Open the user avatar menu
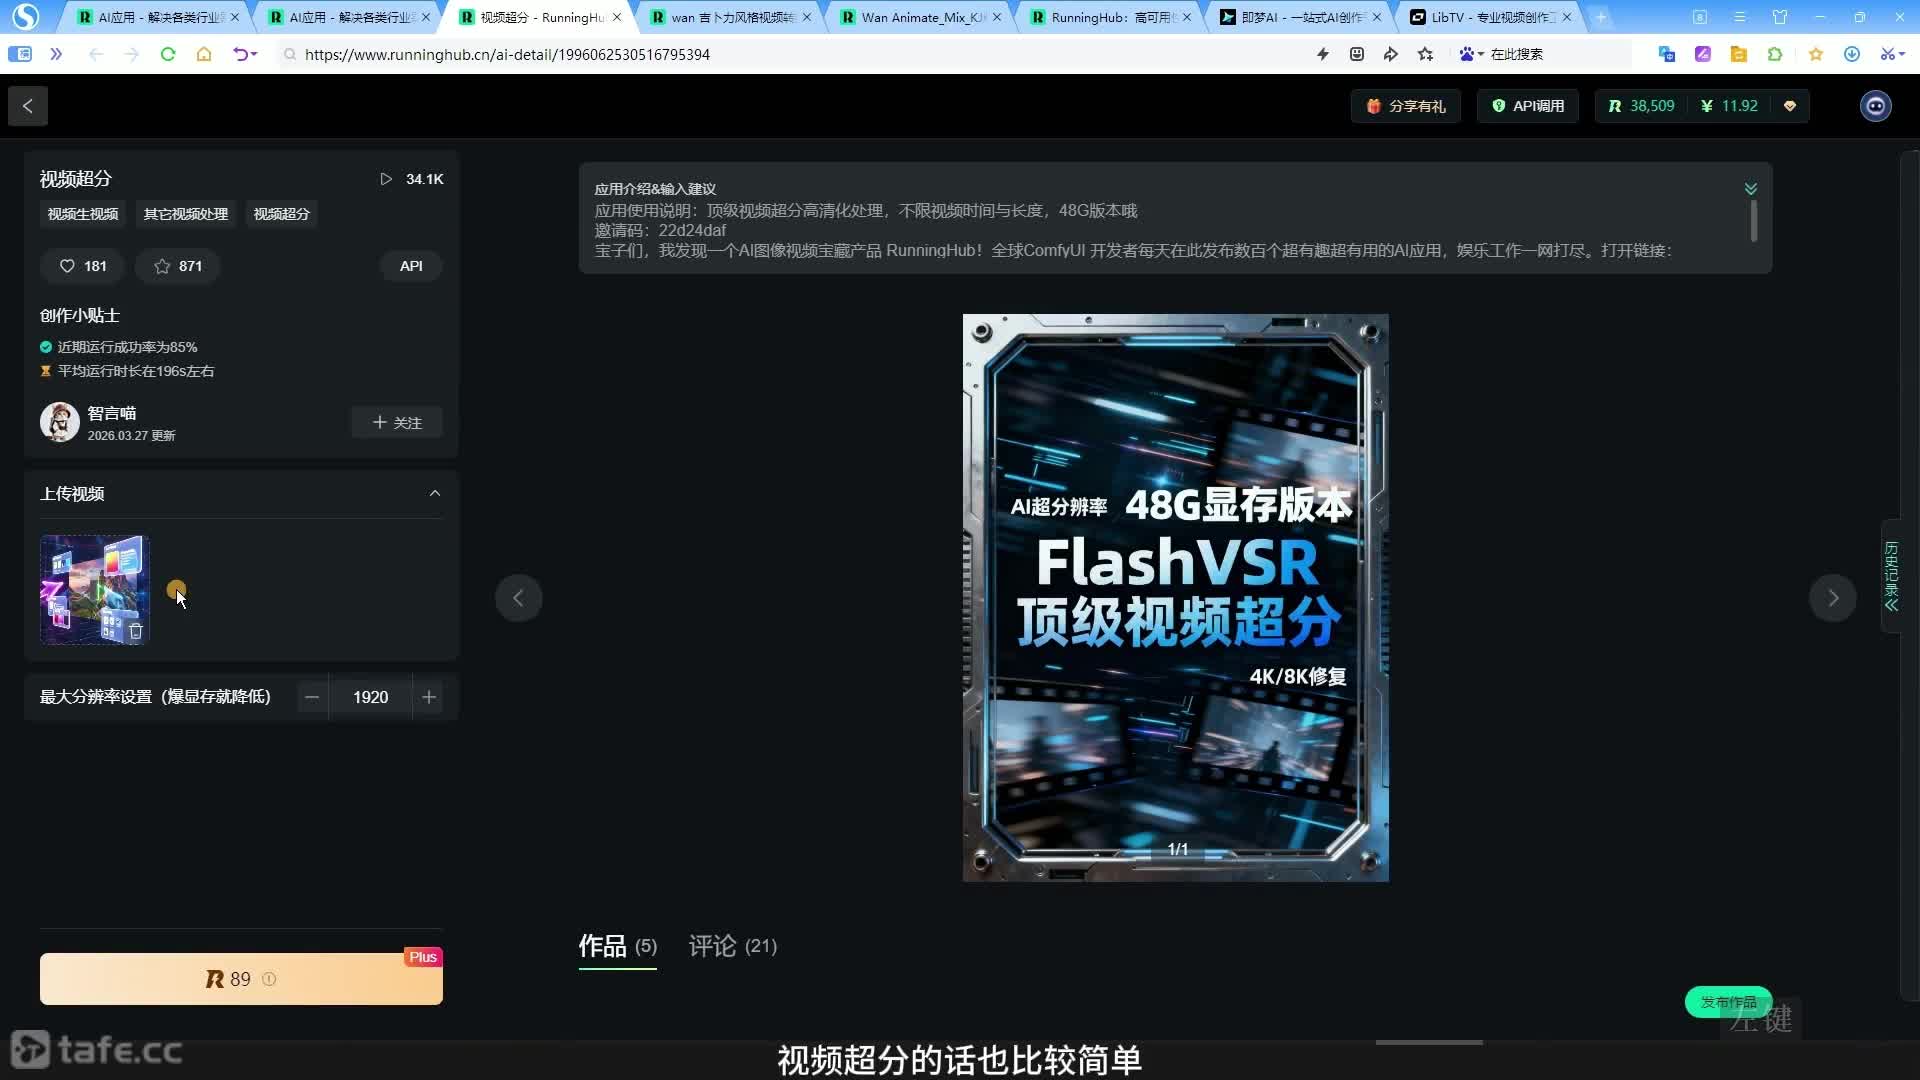 (x=1875, y=106)
